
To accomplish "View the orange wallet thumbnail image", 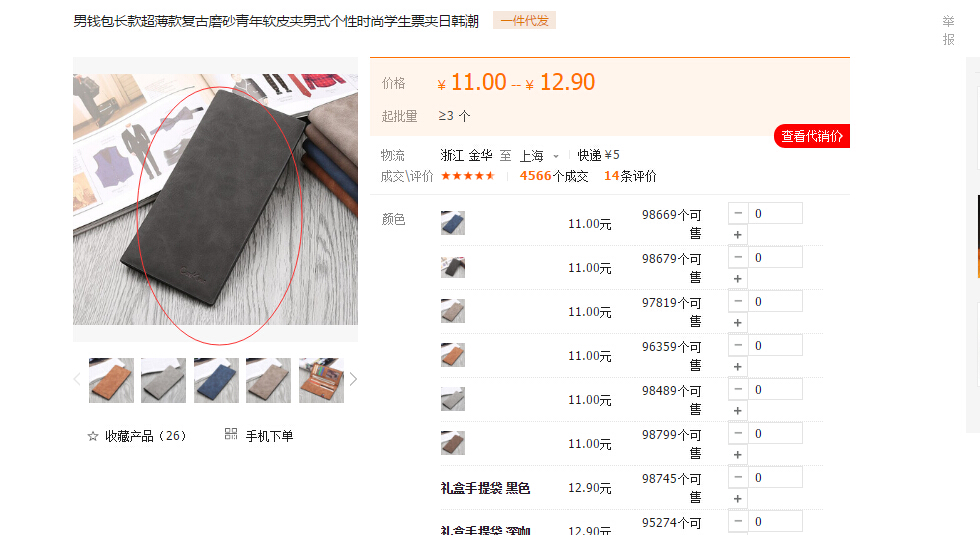I will pos(111,380).
